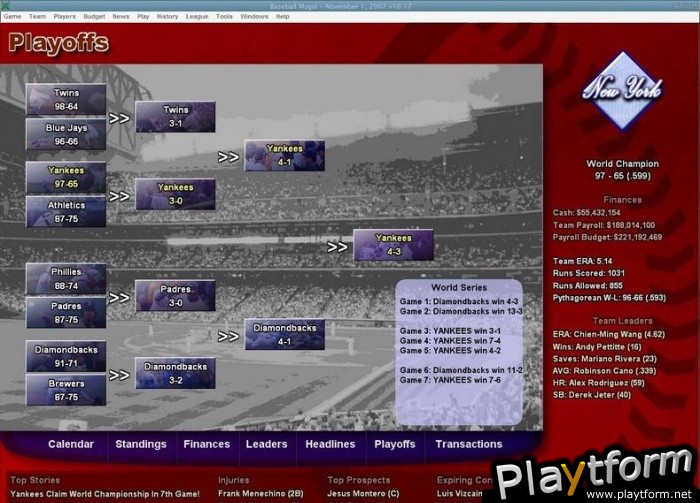Screen dimensions: 700x503
Task: Open the Transactions tab
Action: pos(468,444)
